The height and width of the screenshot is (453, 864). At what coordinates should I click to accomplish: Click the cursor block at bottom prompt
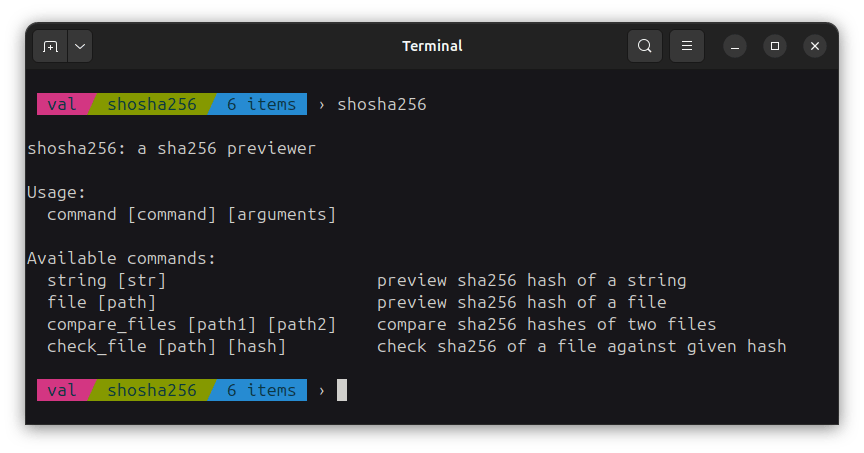point(342,390)
